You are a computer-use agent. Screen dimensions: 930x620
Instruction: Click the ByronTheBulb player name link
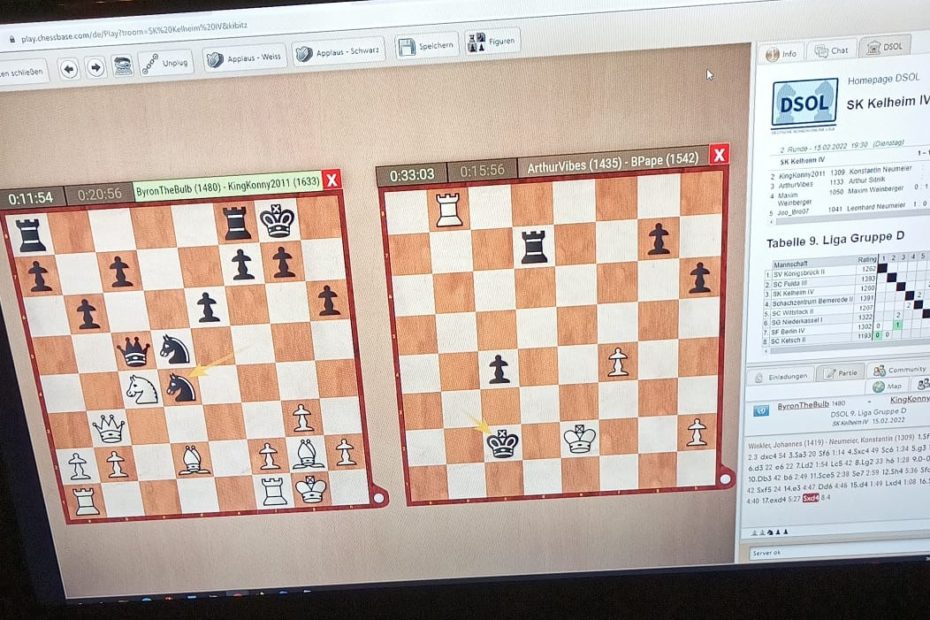click(800, 405)
